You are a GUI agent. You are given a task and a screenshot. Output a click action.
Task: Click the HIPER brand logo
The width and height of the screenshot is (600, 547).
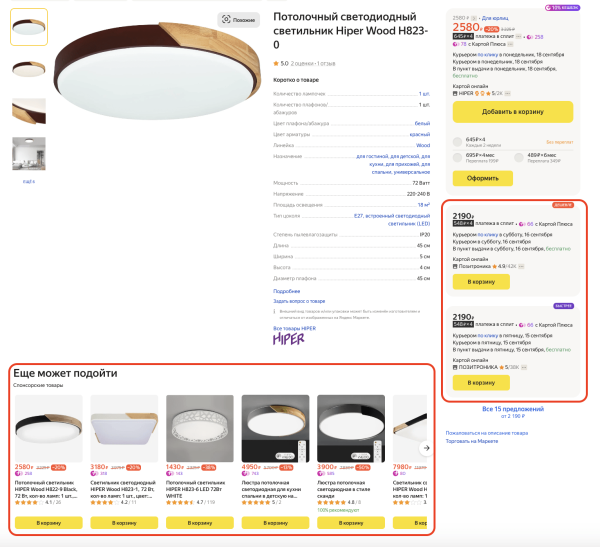(289, 339)
